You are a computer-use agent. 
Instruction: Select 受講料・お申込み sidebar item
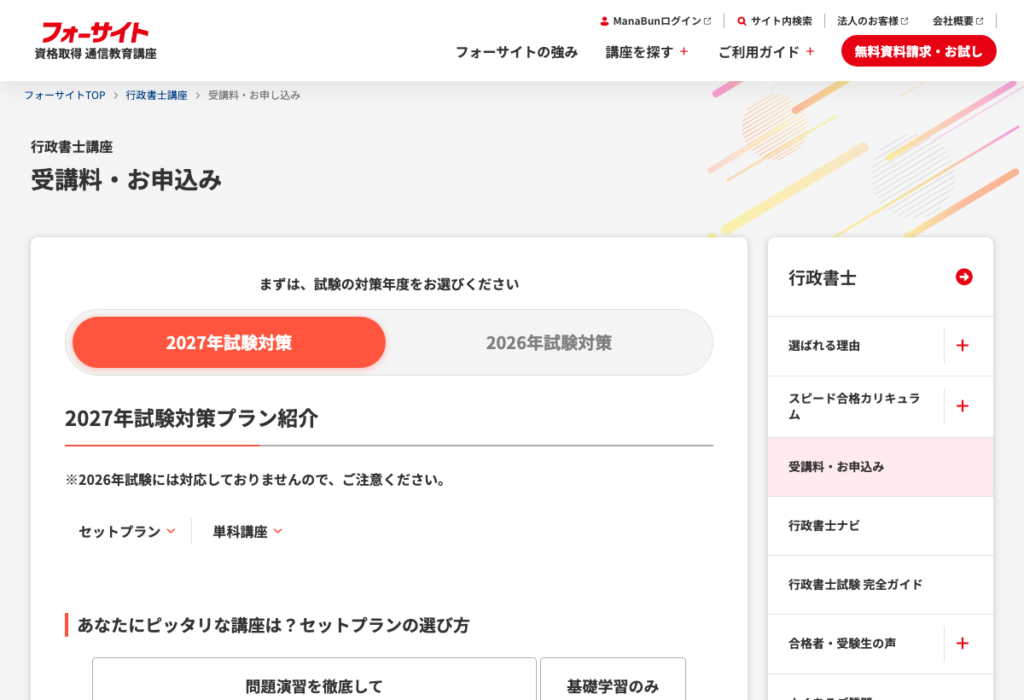tap(880, 467)
